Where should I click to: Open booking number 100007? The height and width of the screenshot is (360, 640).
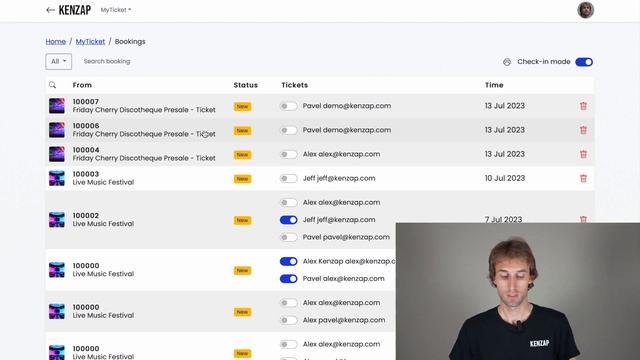click(x=86, y=102)
